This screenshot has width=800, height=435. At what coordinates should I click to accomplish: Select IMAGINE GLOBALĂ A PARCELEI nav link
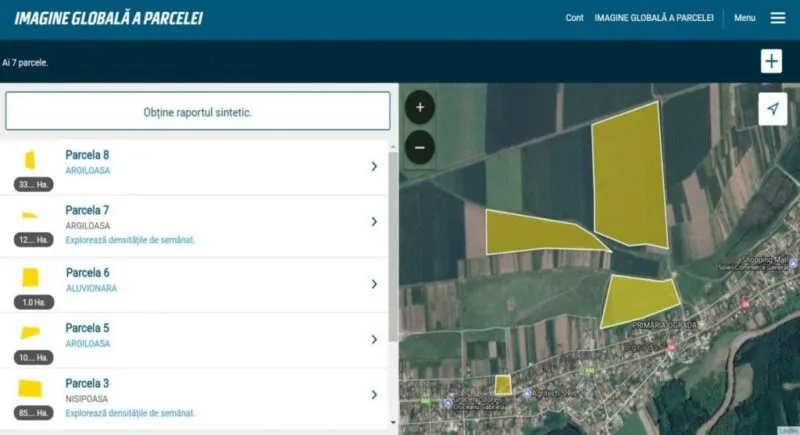(654, 18)
